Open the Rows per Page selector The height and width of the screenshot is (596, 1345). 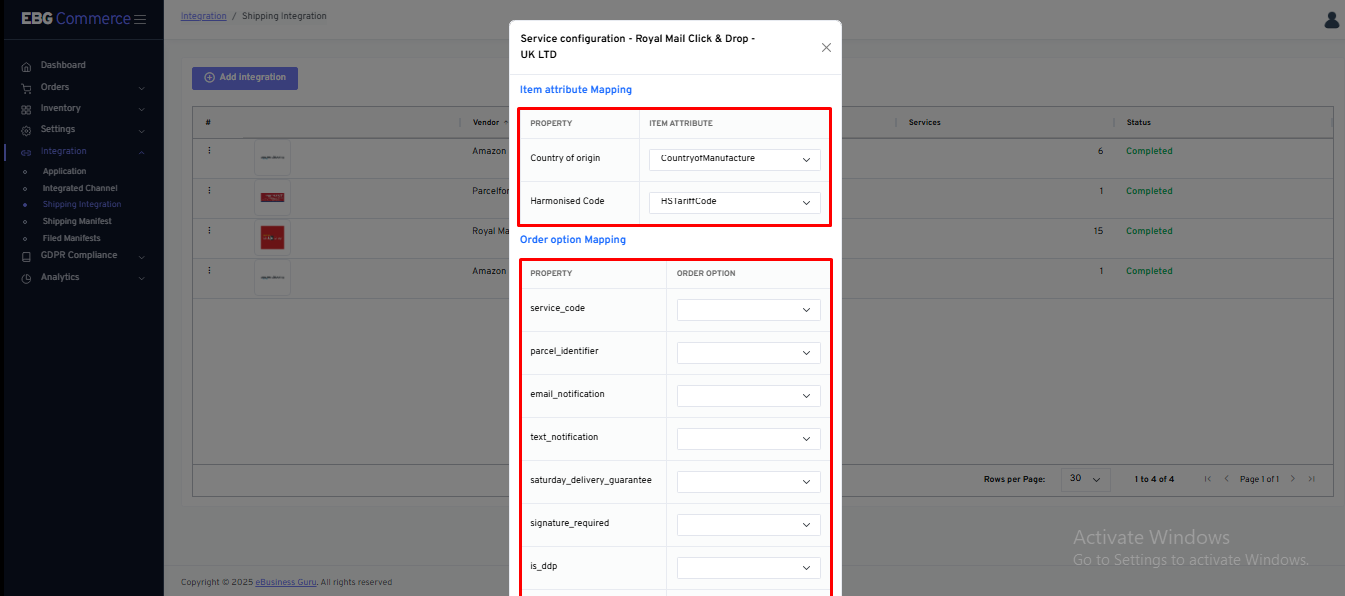(x=1085, y=479)
